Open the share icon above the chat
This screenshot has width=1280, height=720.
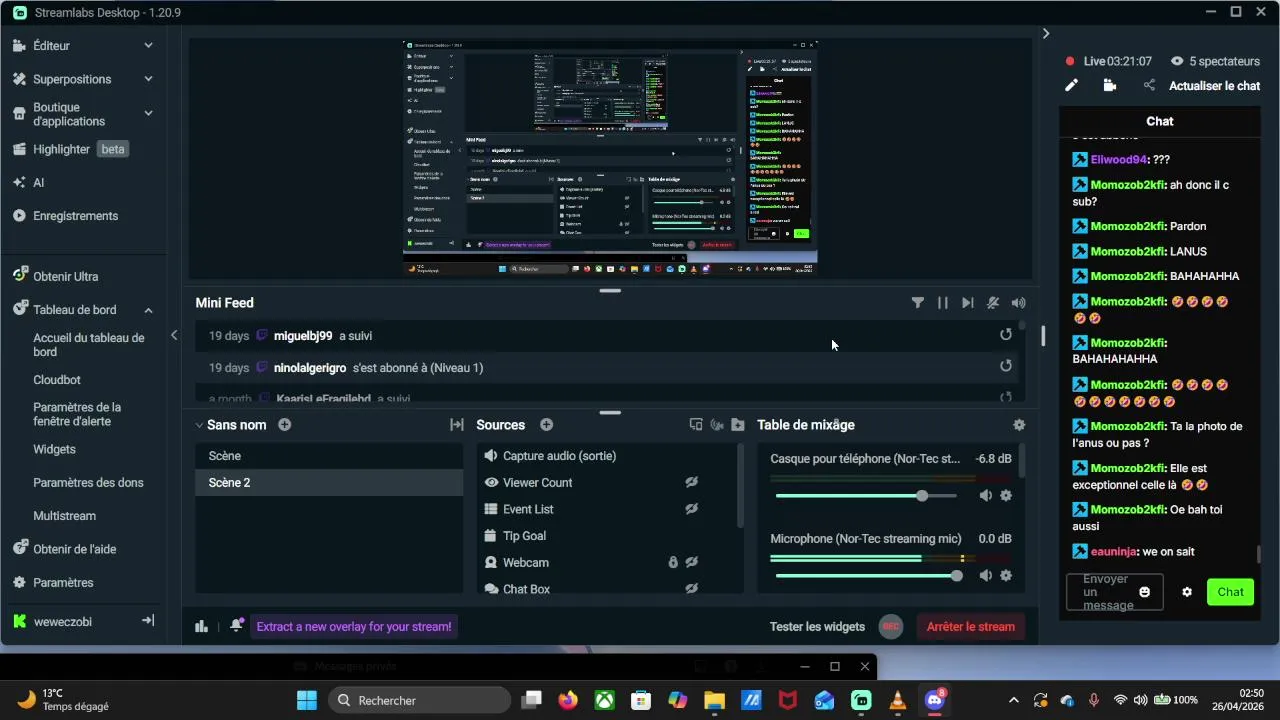tap(1149, 86)
